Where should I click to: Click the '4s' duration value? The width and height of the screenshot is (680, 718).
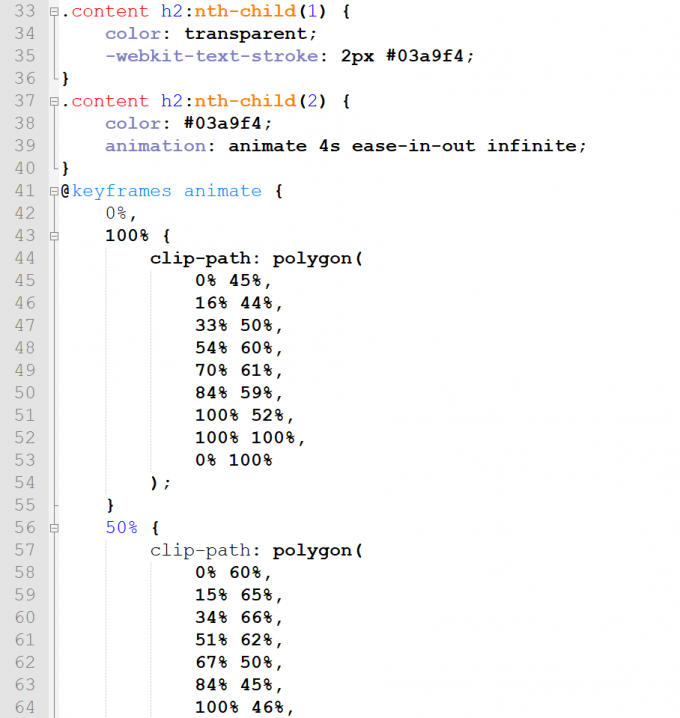click(330, 146)
